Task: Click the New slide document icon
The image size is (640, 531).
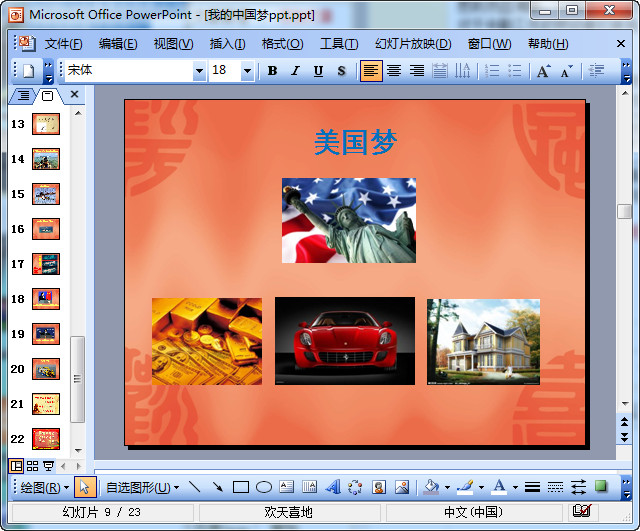Action: point(28,71)
